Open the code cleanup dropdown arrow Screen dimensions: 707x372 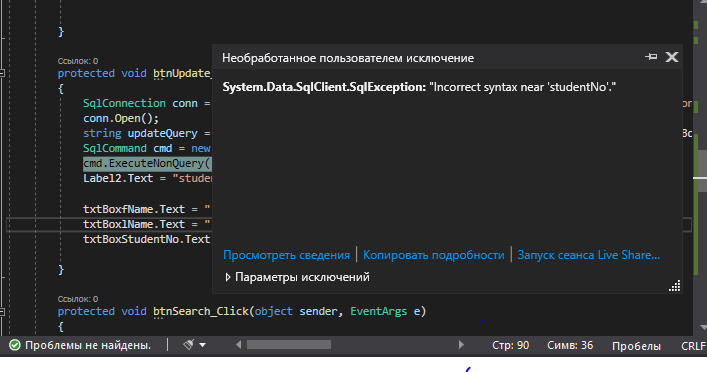(202, 345)
